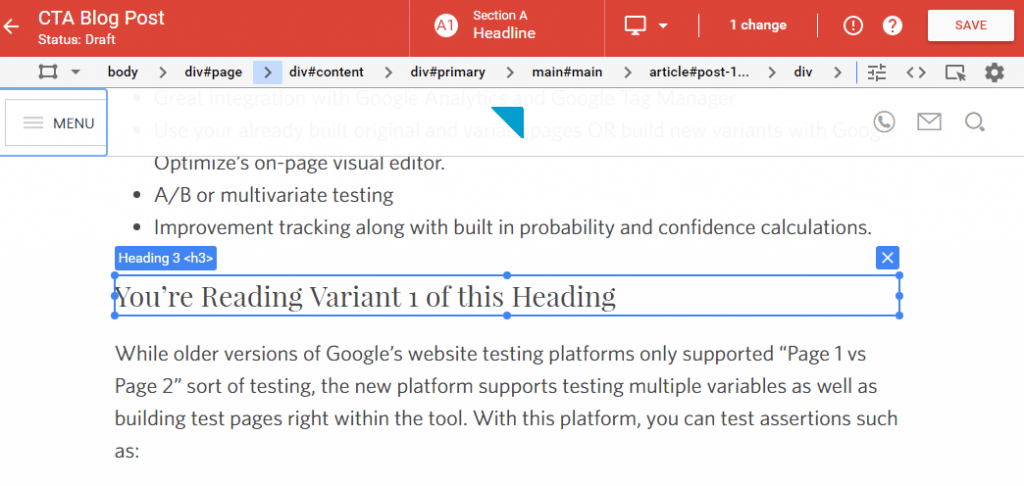The image size is (1024, 486).
Task: Click the Heading 3 <h3> element tag
Action: pyautogui.click(x=166, y=258)
